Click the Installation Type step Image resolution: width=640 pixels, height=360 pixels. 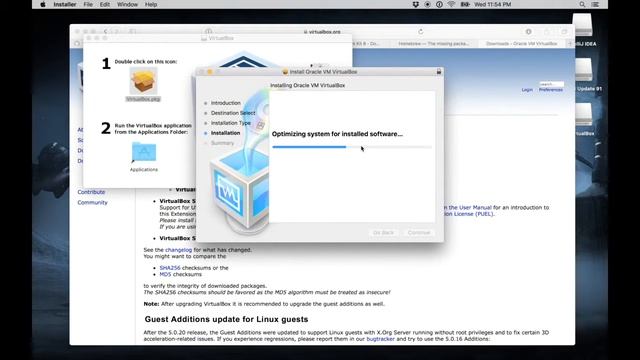231,123
